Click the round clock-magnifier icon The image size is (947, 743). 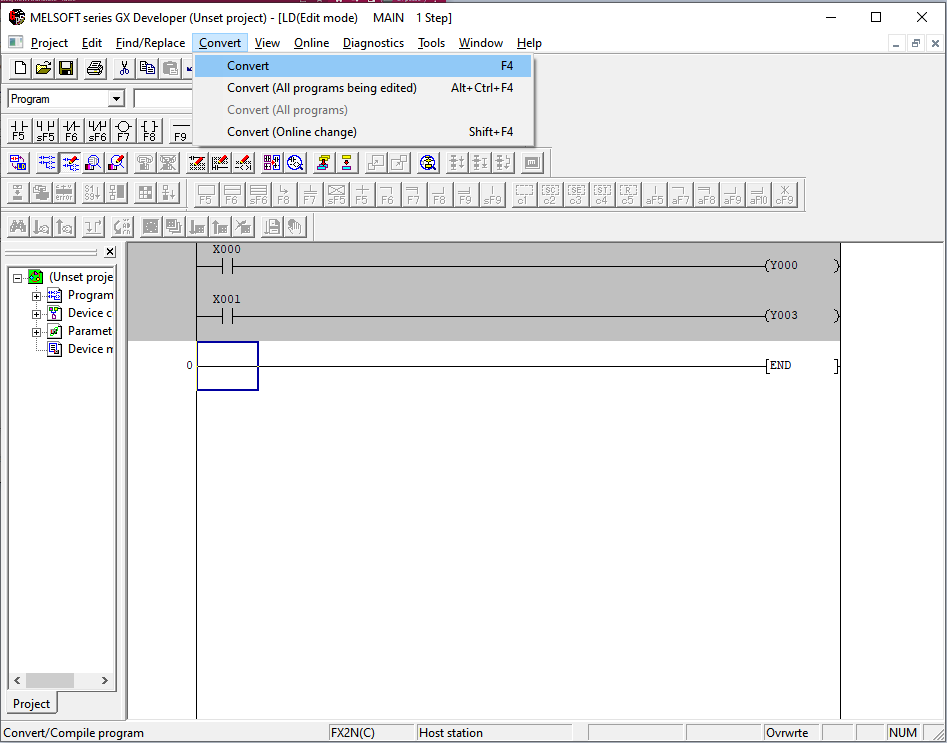click(295, 162)
